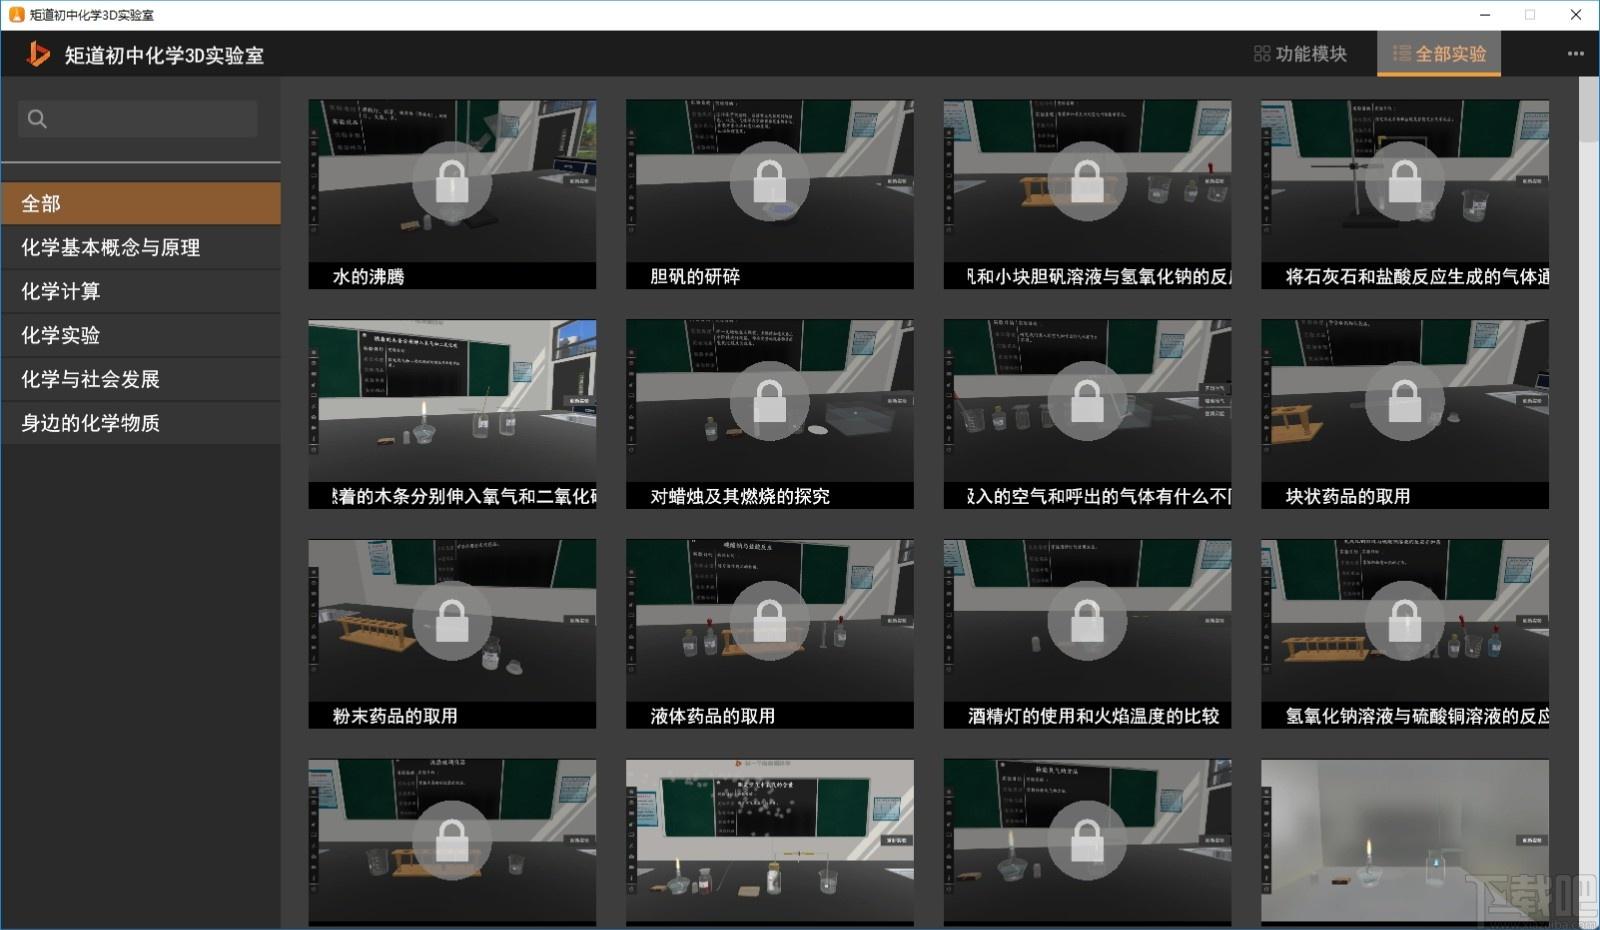
Task: Select the 全部实验 tab
Action: tap(1439, 54)
